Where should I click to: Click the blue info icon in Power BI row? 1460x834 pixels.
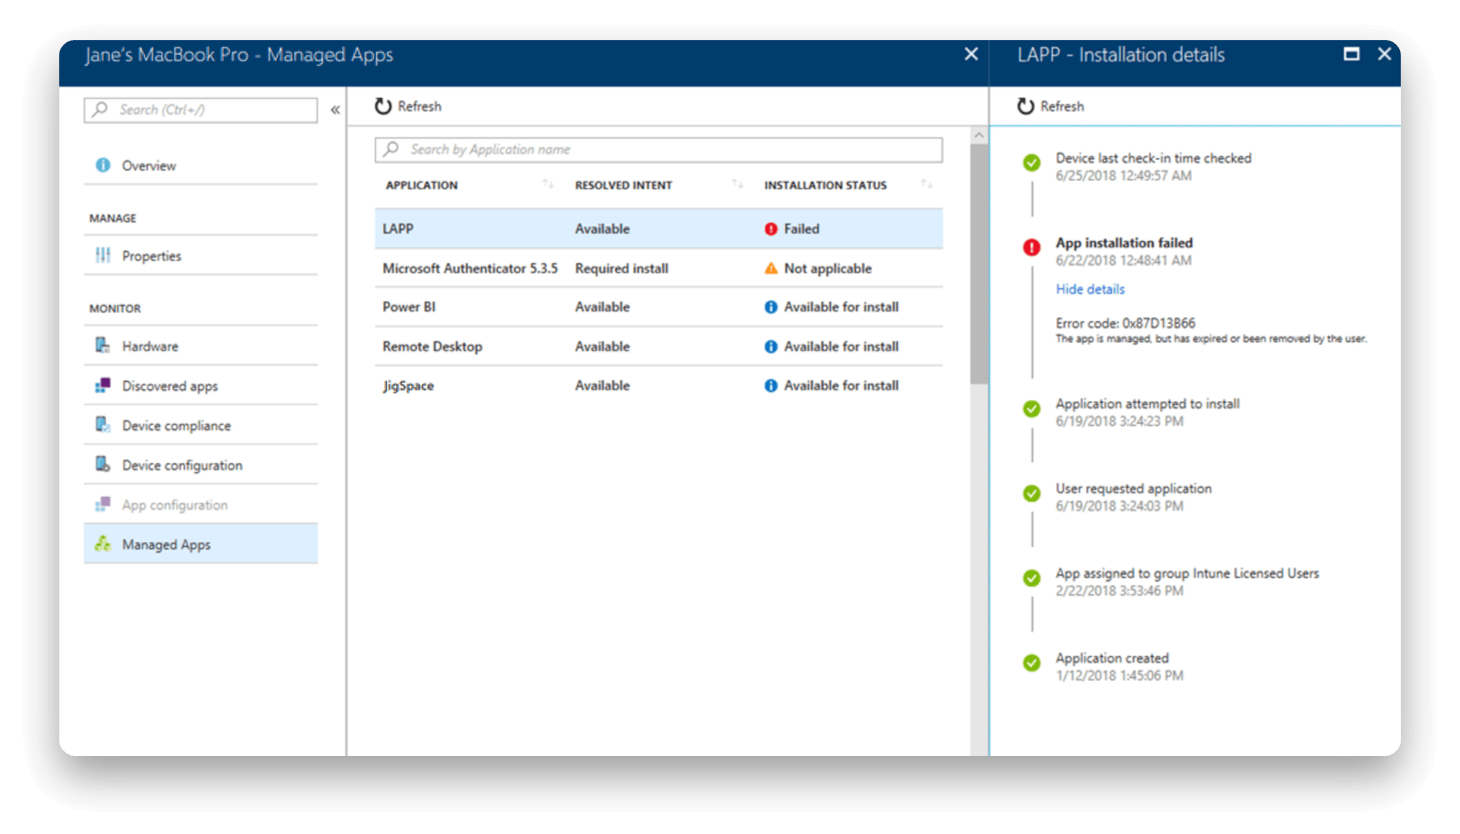click(771, 307)
